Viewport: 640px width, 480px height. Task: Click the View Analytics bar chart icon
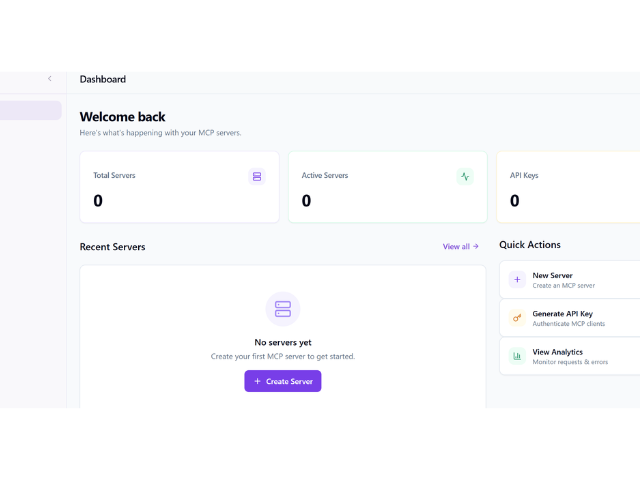[x=517, y=356]
